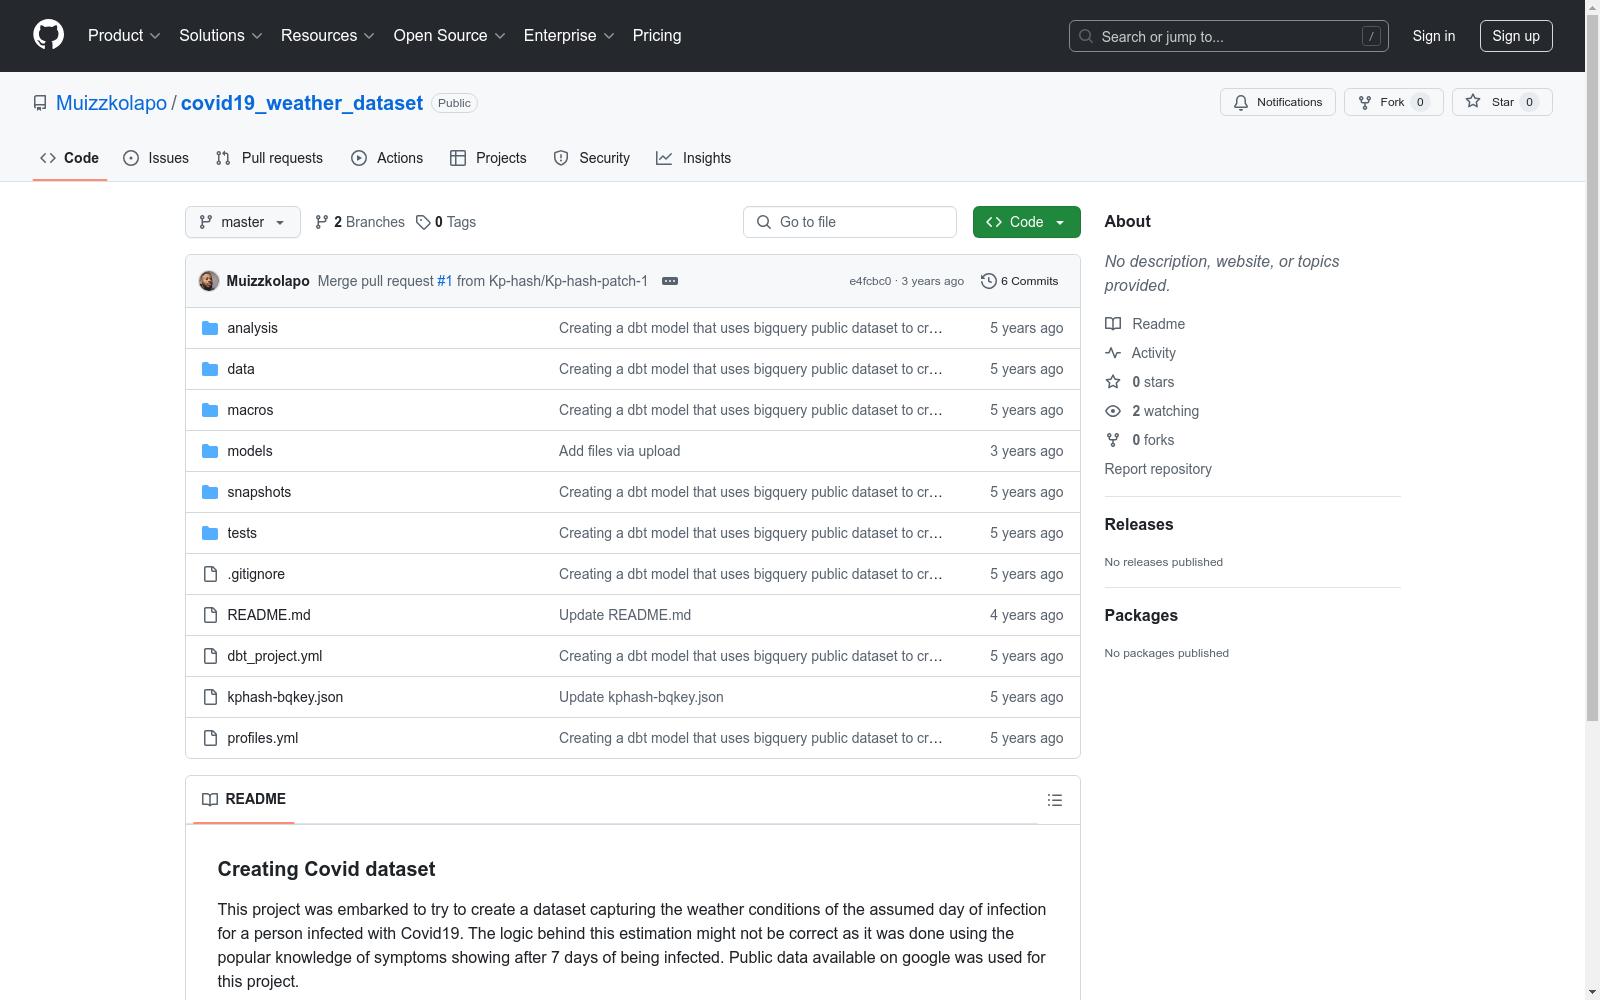1600x1000 pixels.
Task: Open the Muizzkolapo owner profile link
Action: coord(112,103)
